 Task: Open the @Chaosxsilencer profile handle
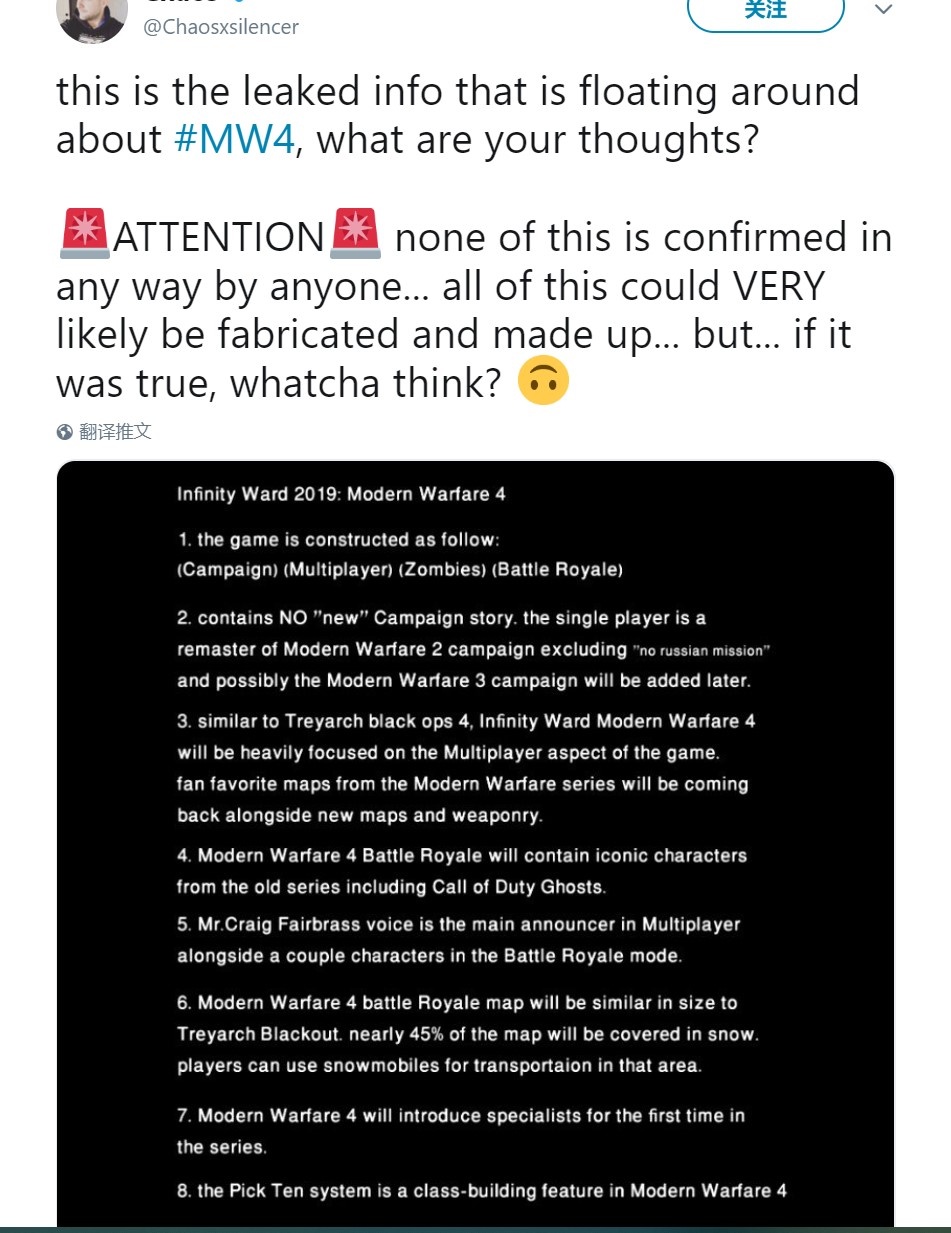[x=221, y=28]
